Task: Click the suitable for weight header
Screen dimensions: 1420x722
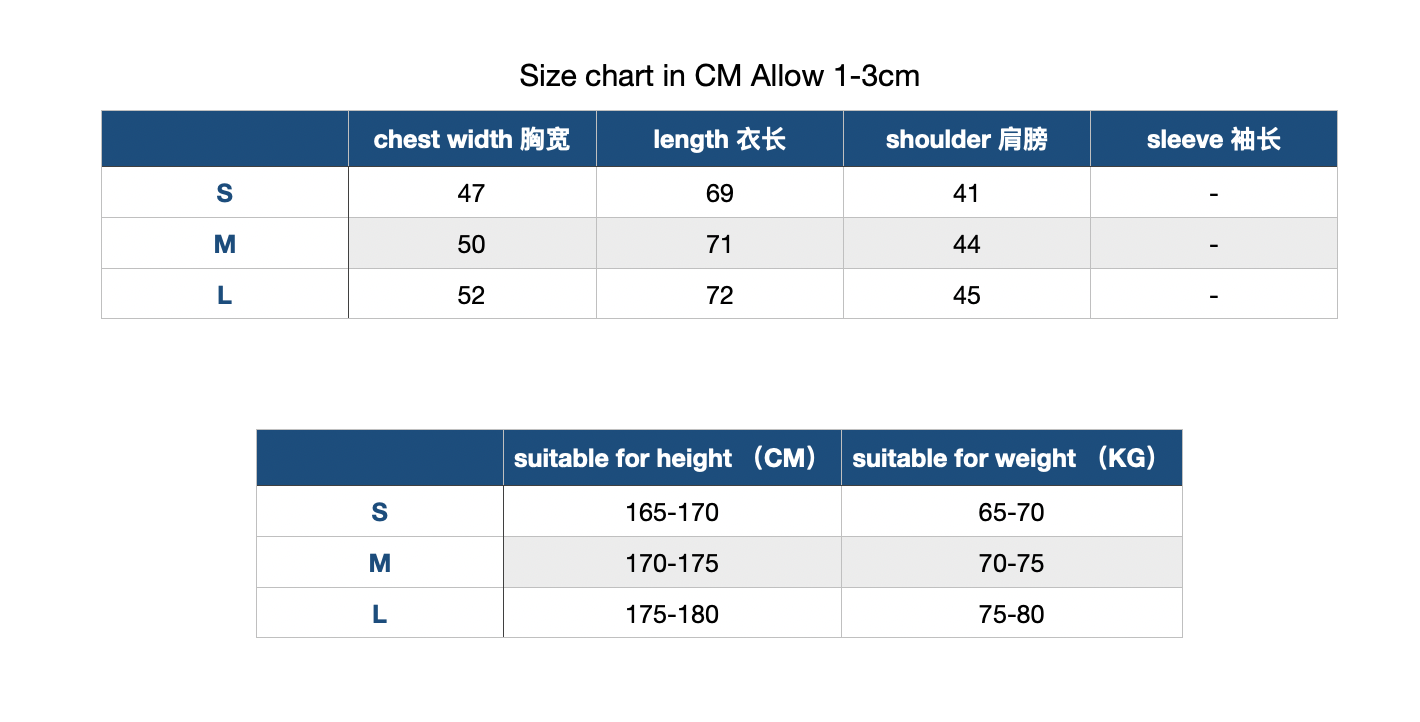Action: [x=1012, y=458]
